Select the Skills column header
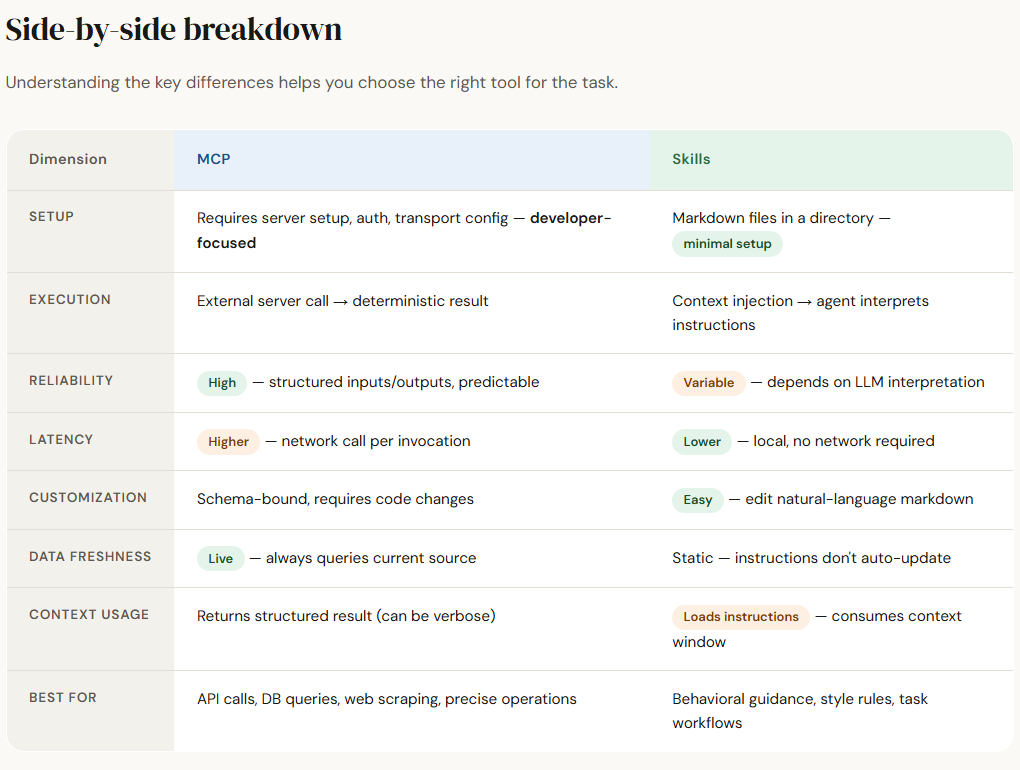Viewport: 1020px width, 770px height. coord(691,159)
